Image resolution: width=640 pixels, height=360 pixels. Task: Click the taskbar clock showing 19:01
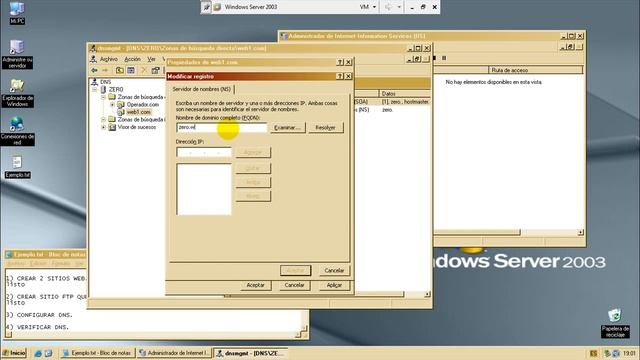pyautogui.click(x=629, y=353)
